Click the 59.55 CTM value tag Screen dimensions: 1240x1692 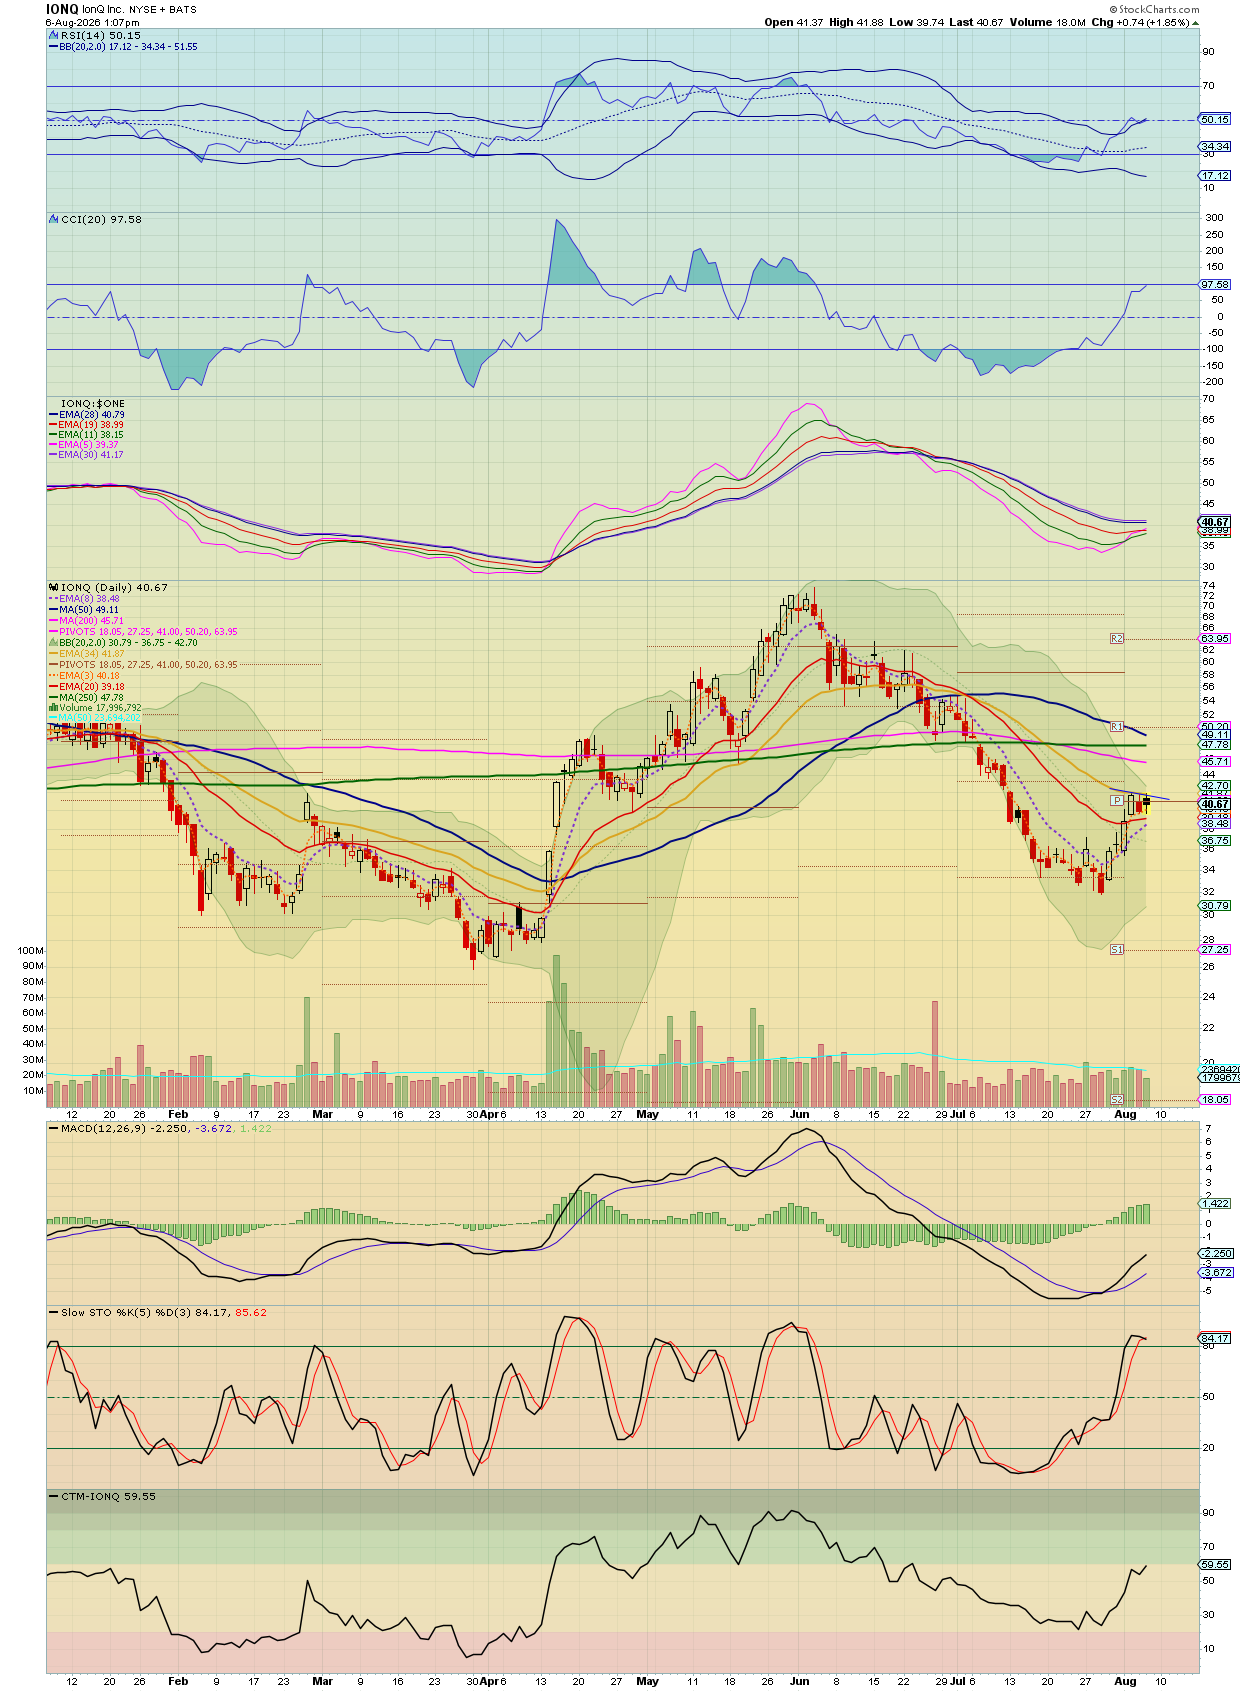click(1215, 1564)
